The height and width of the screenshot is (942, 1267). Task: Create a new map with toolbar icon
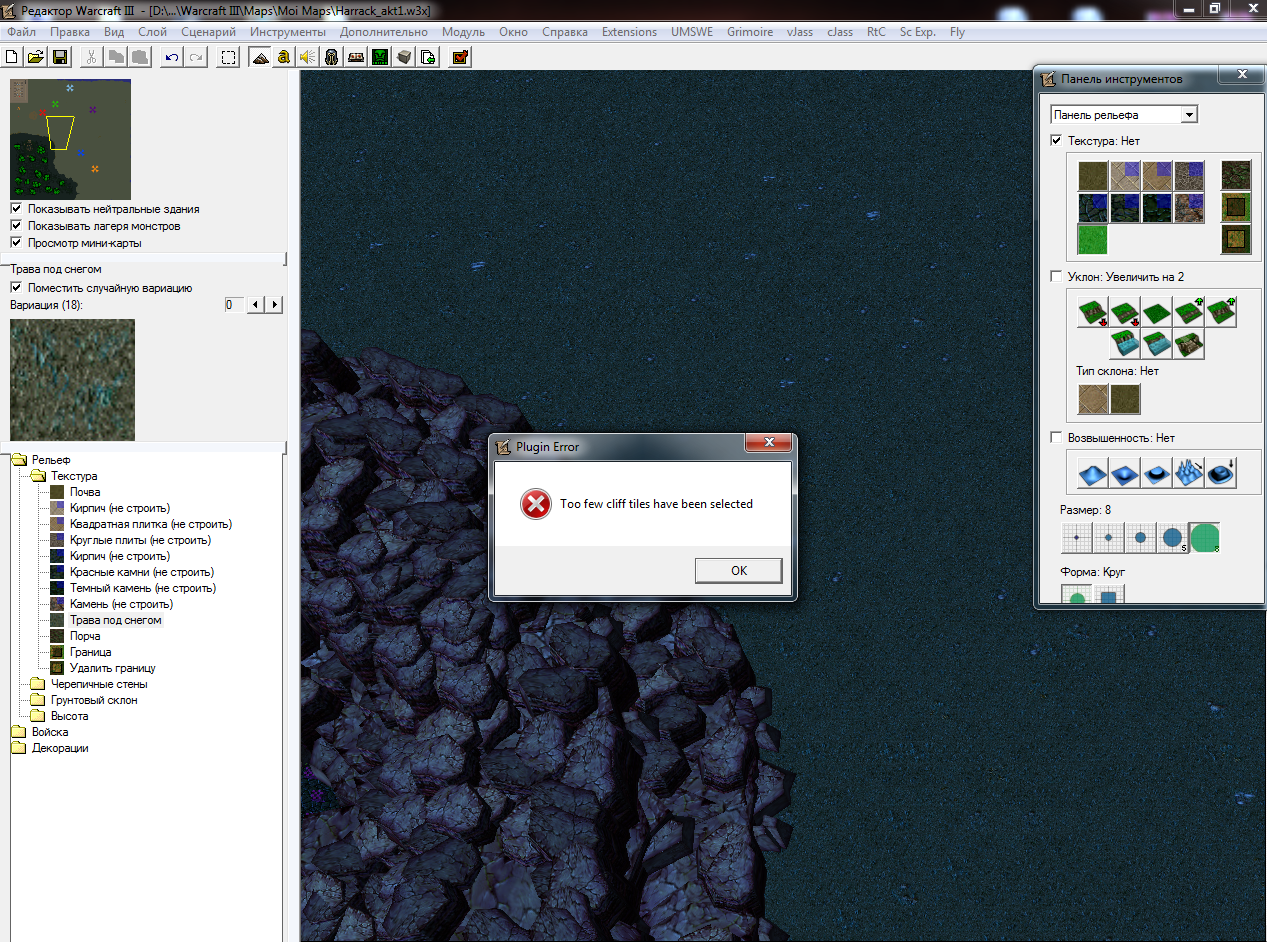click(13, 57)
